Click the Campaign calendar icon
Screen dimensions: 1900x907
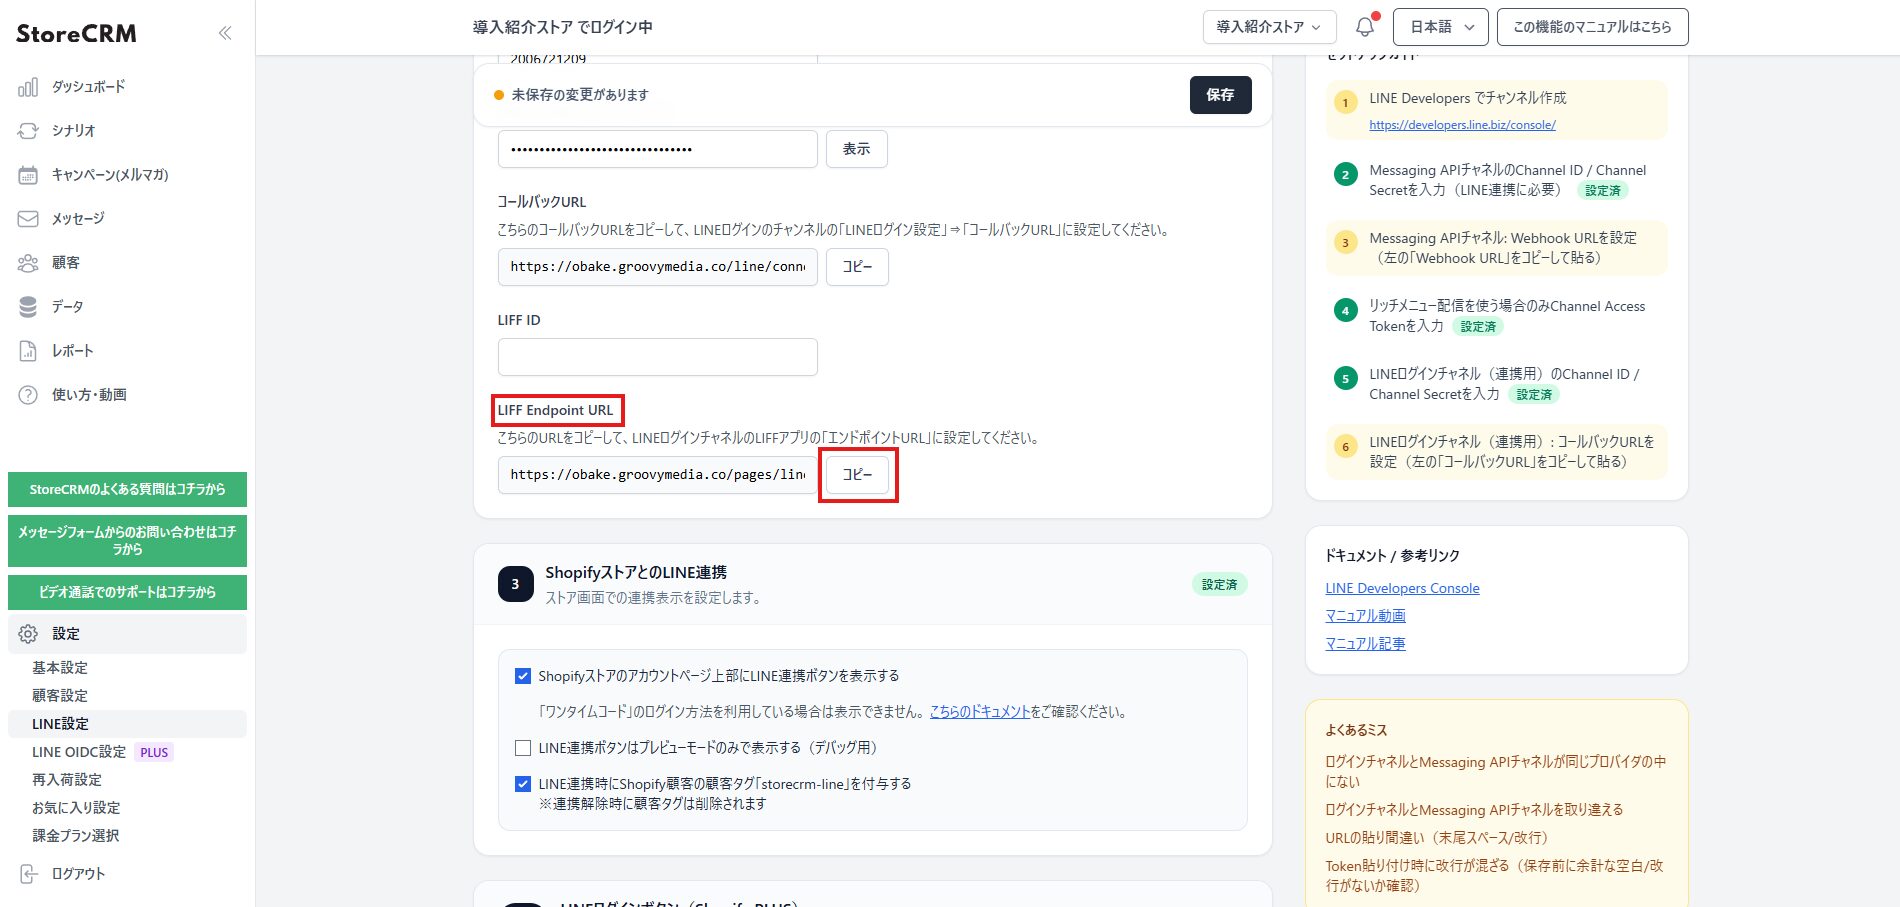tap(28, 175)
